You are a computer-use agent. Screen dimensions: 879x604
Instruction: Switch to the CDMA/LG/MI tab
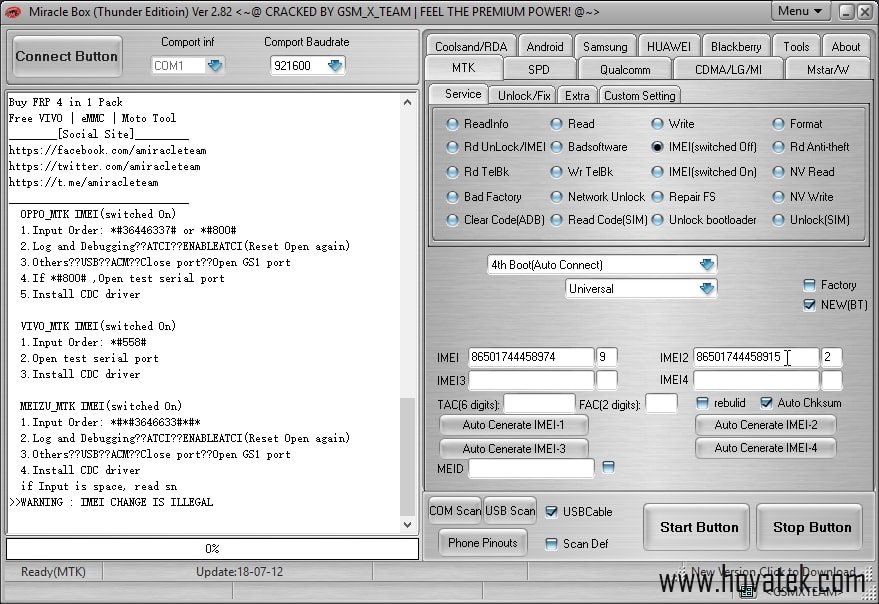point(728,70)
